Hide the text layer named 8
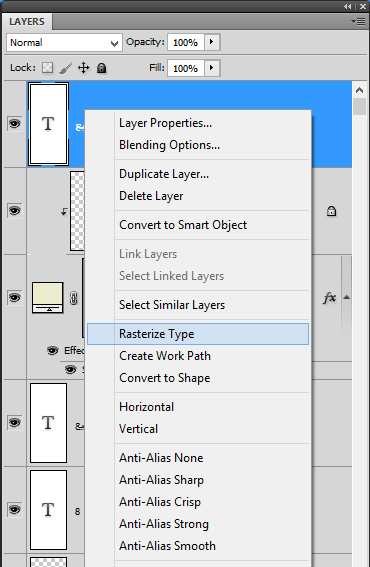Screen dimensions: 370x567 click(14, 510)
